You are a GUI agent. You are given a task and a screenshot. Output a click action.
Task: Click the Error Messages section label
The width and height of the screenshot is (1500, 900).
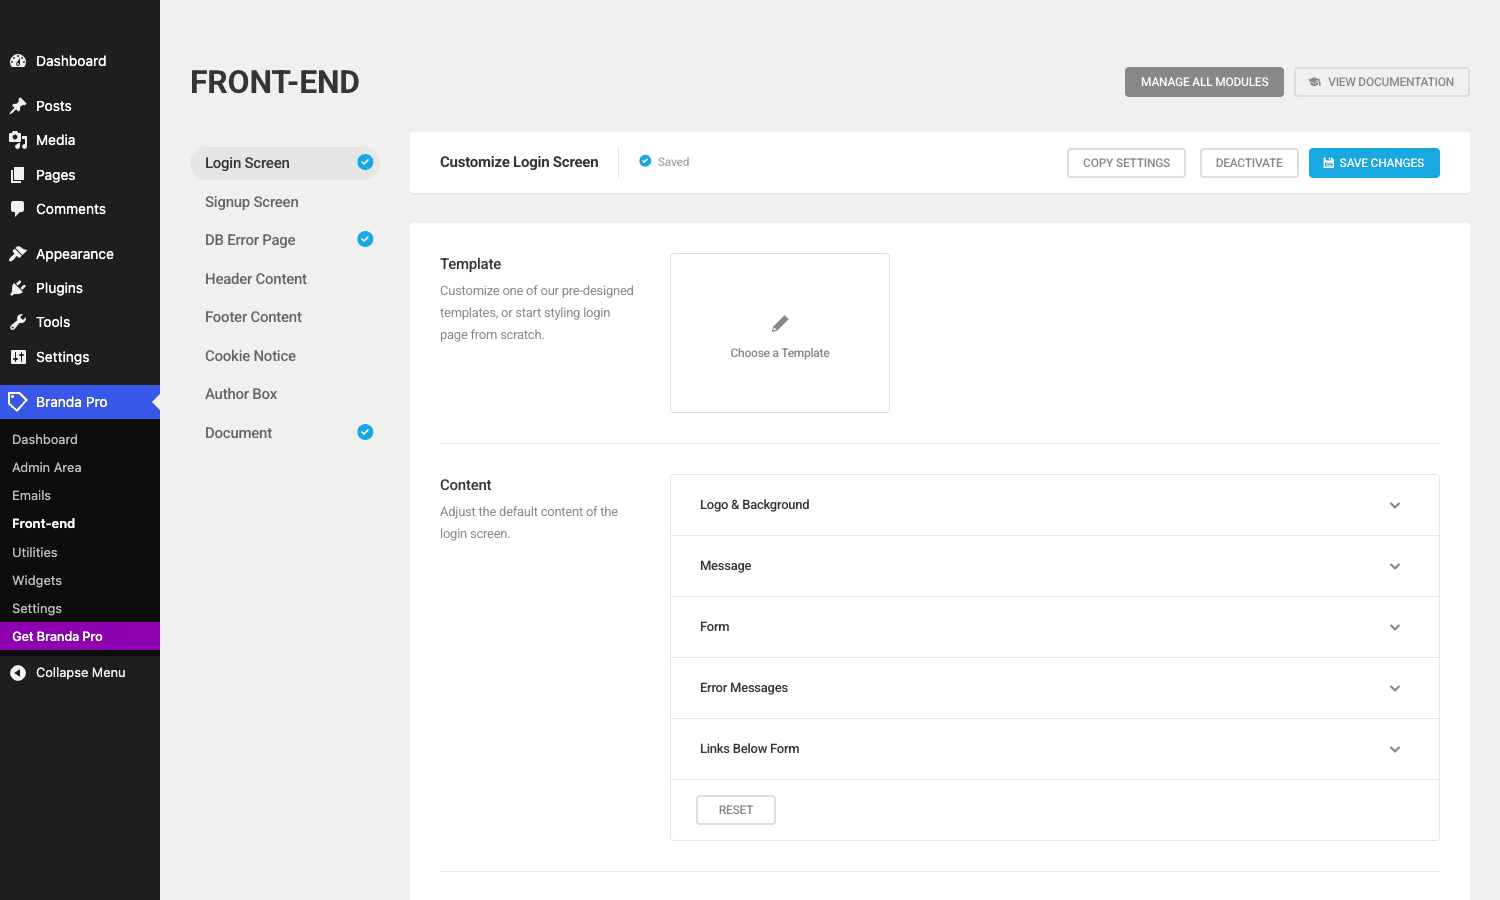(x=744, y=688)
